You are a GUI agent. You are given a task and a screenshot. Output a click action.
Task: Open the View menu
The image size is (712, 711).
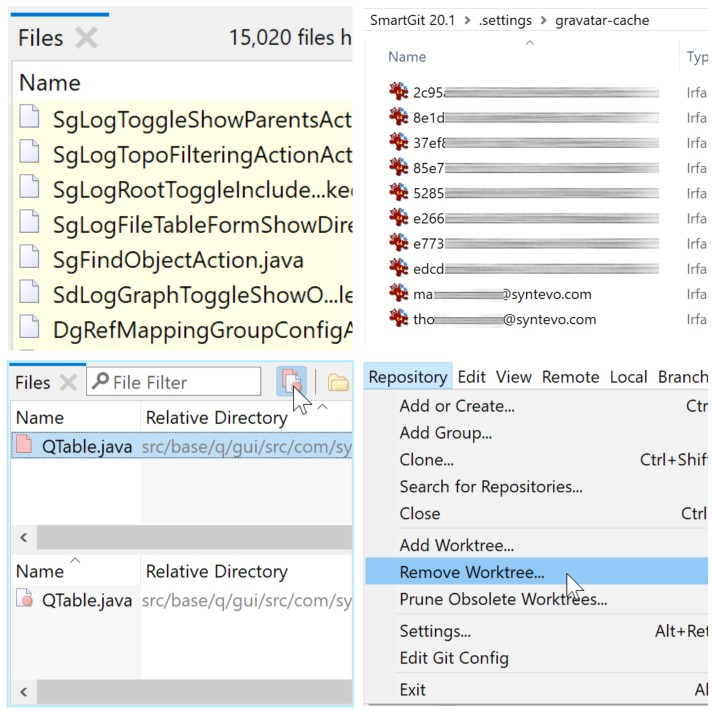tap(514, 377)
